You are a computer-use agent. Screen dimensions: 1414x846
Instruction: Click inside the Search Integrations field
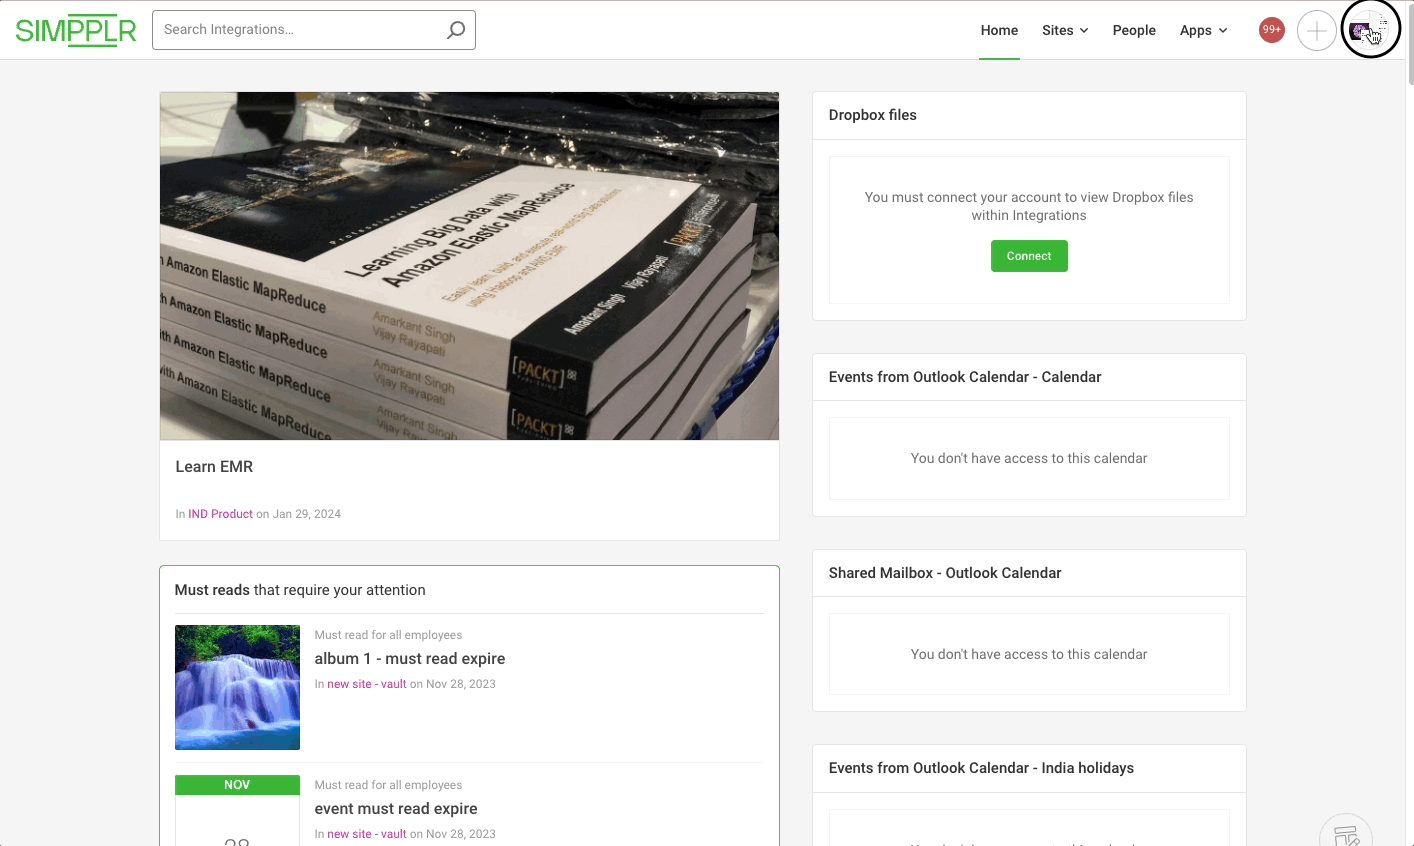point(300,30)
